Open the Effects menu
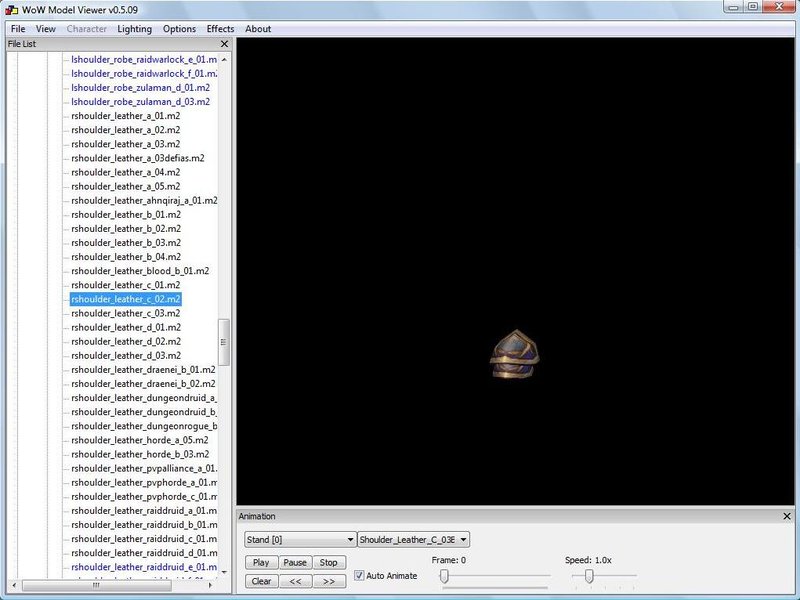The image size is (800, 600). click(220, 29)
